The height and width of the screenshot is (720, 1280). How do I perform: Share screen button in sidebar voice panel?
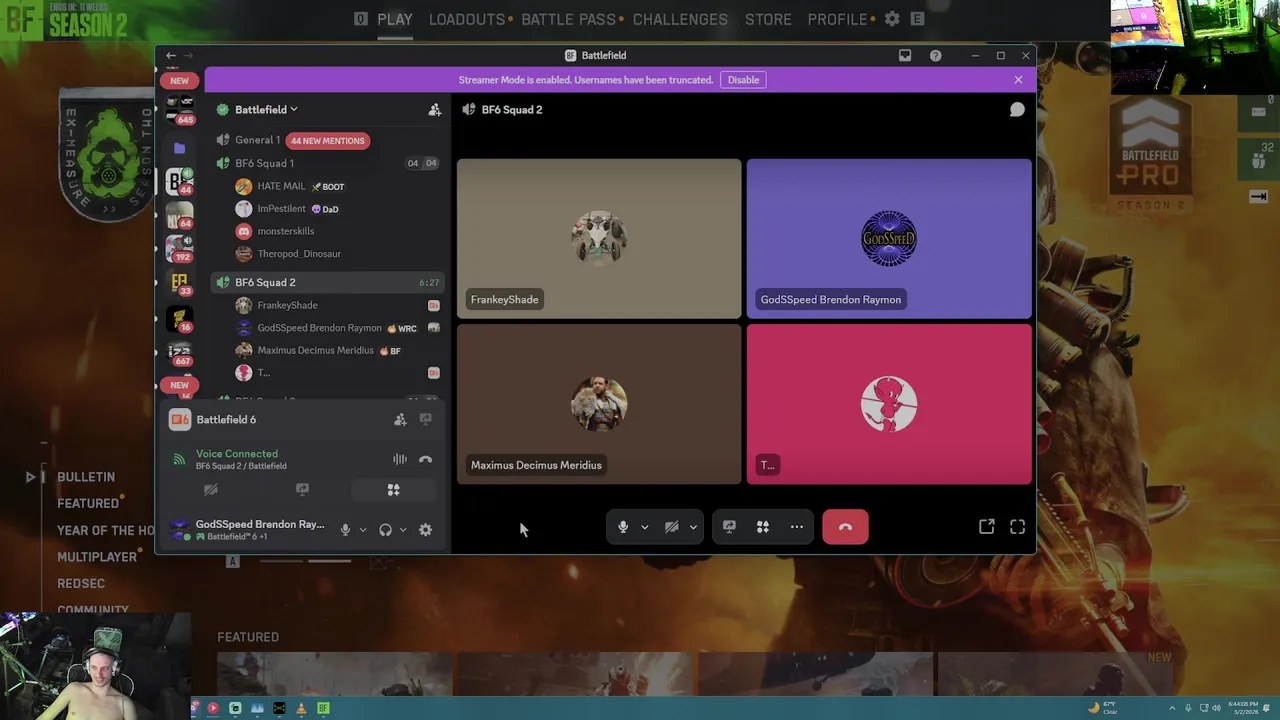click(x=302, y=490)
